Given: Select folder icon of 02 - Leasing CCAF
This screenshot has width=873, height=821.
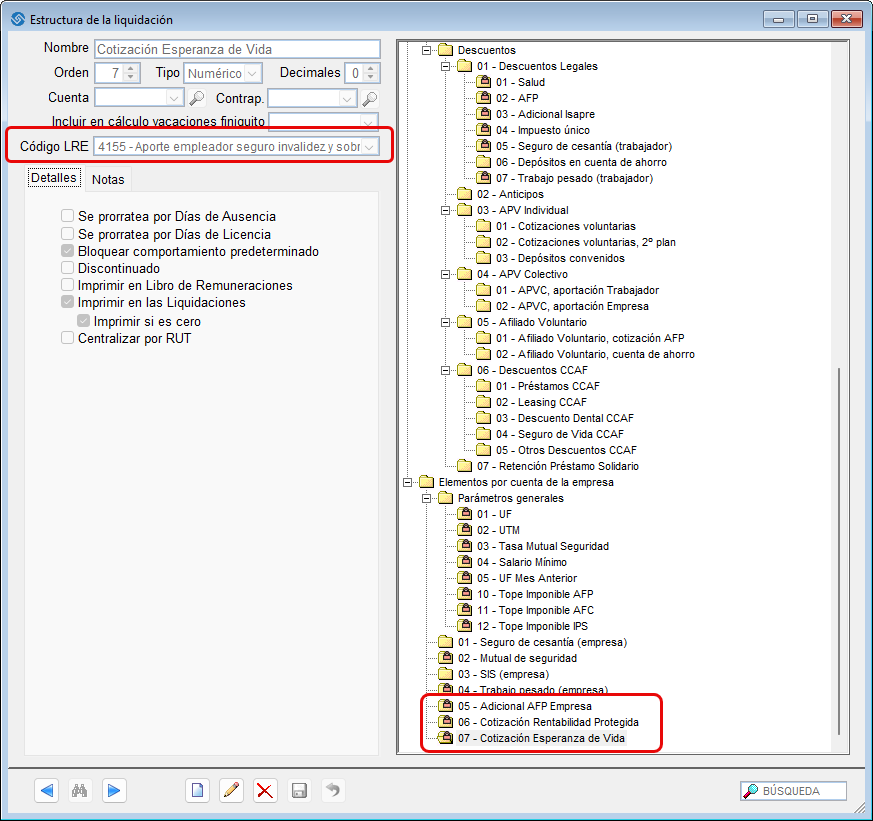Looking at the screenshot, I should pos(483,402).
